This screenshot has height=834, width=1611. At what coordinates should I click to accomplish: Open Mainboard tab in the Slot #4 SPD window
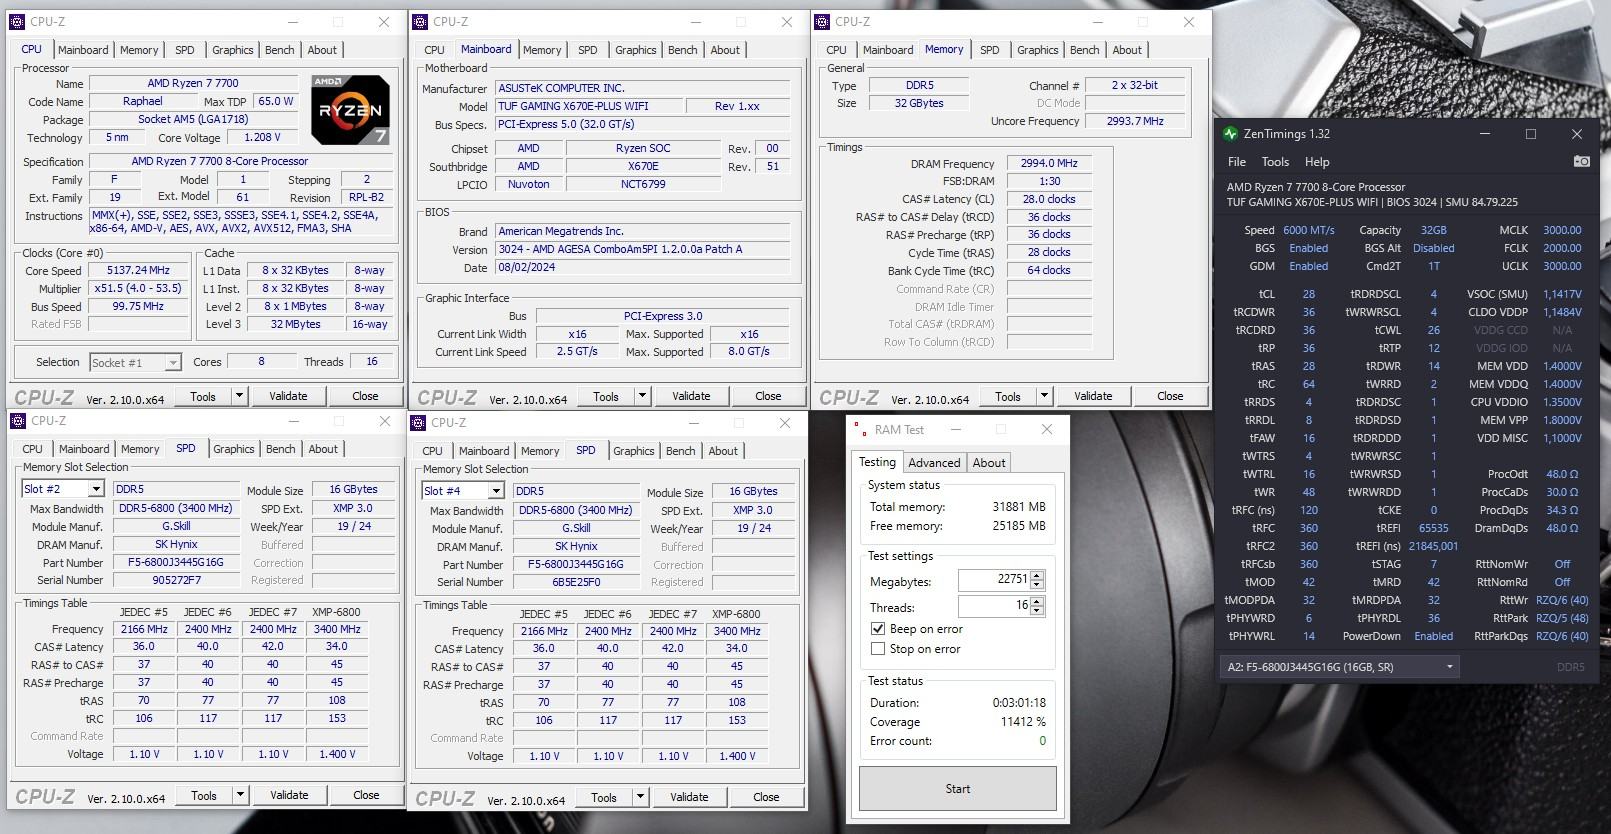coord(484,451)
